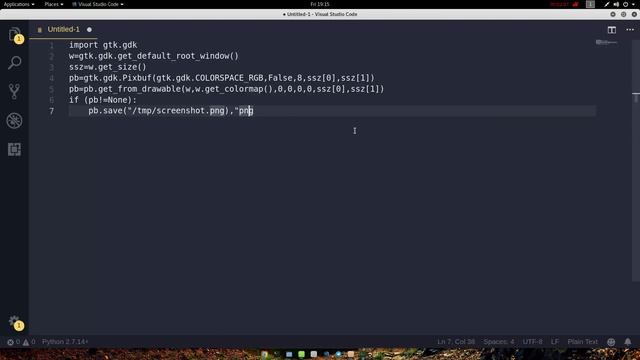Screen dimensions: 640x360
Task: Open the first dock icon at the bottom
Action: click(264, 354)
